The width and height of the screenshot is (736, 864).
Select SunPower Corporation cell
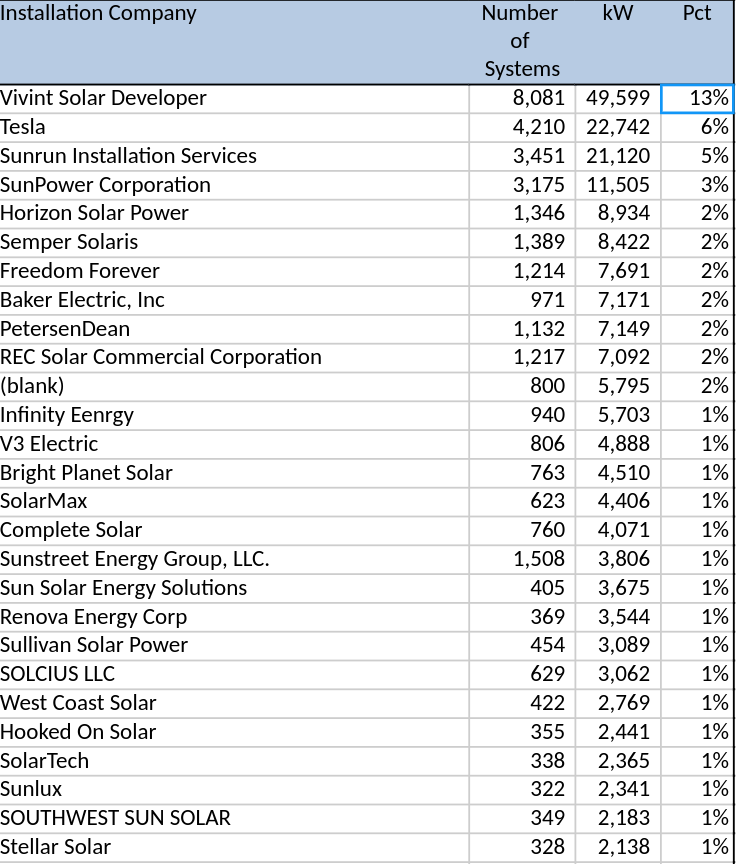pyautogui.click(x=234, y=185)
